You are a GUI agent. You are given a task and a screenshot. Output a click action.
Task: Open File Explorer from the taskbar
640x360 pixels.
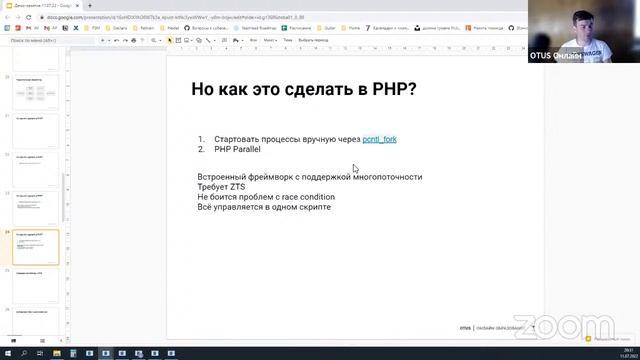pyautogui.click(x=57, y=353)
